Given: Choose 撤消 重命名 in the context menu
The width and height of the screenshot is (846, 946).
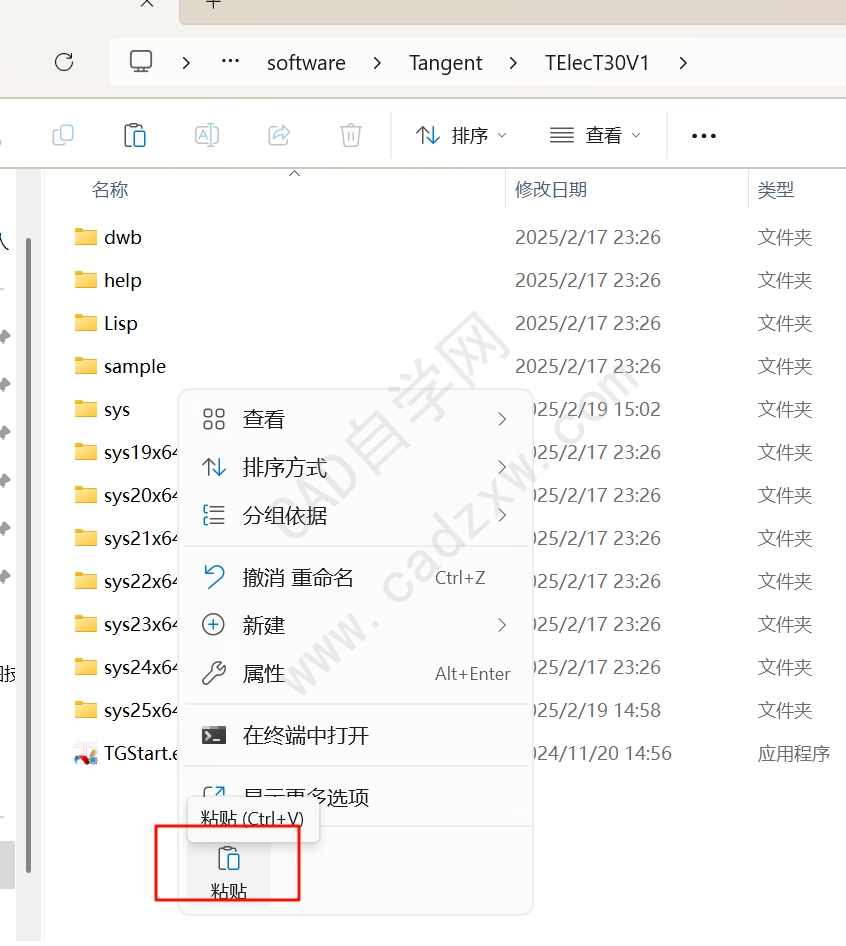Looking at the screenshot, I should pos(355,577).
